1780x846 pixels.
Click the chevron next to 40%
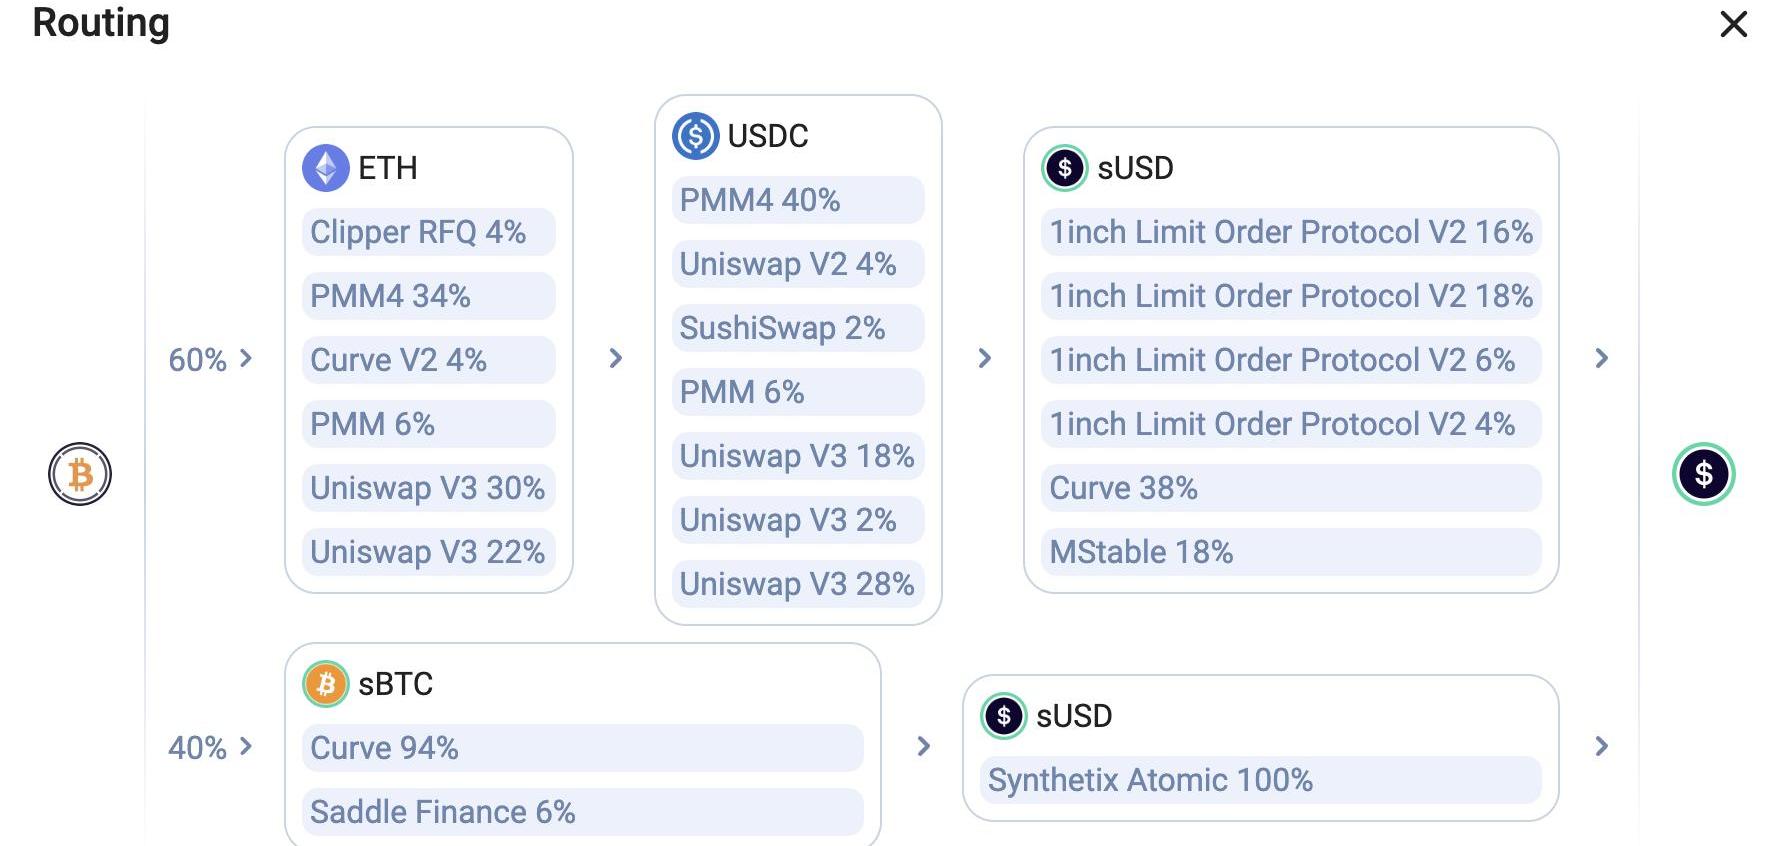coord(246,746)
